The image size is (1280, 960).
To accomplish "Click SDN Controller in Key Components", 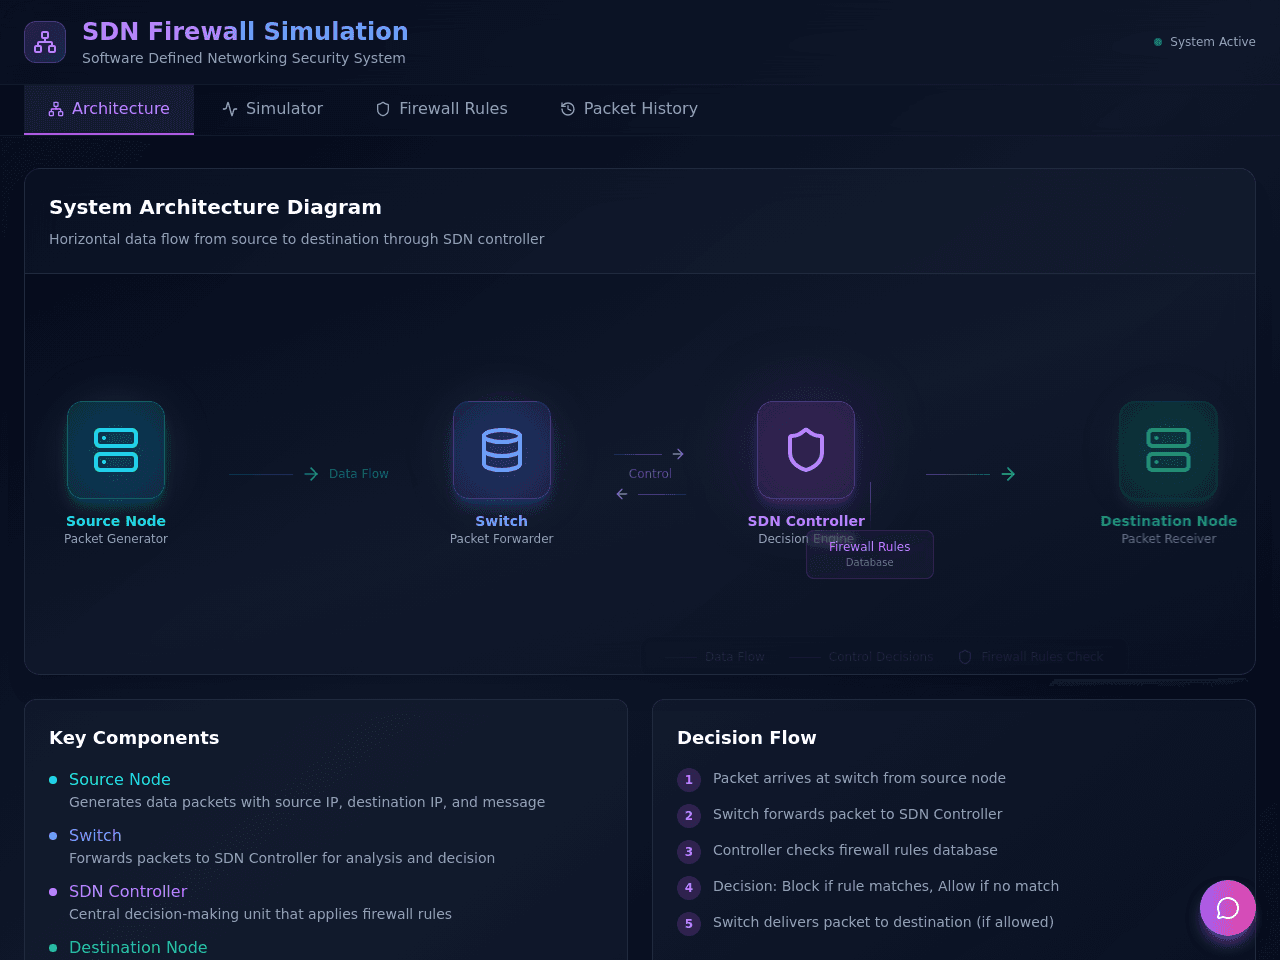I will (128, 891).
